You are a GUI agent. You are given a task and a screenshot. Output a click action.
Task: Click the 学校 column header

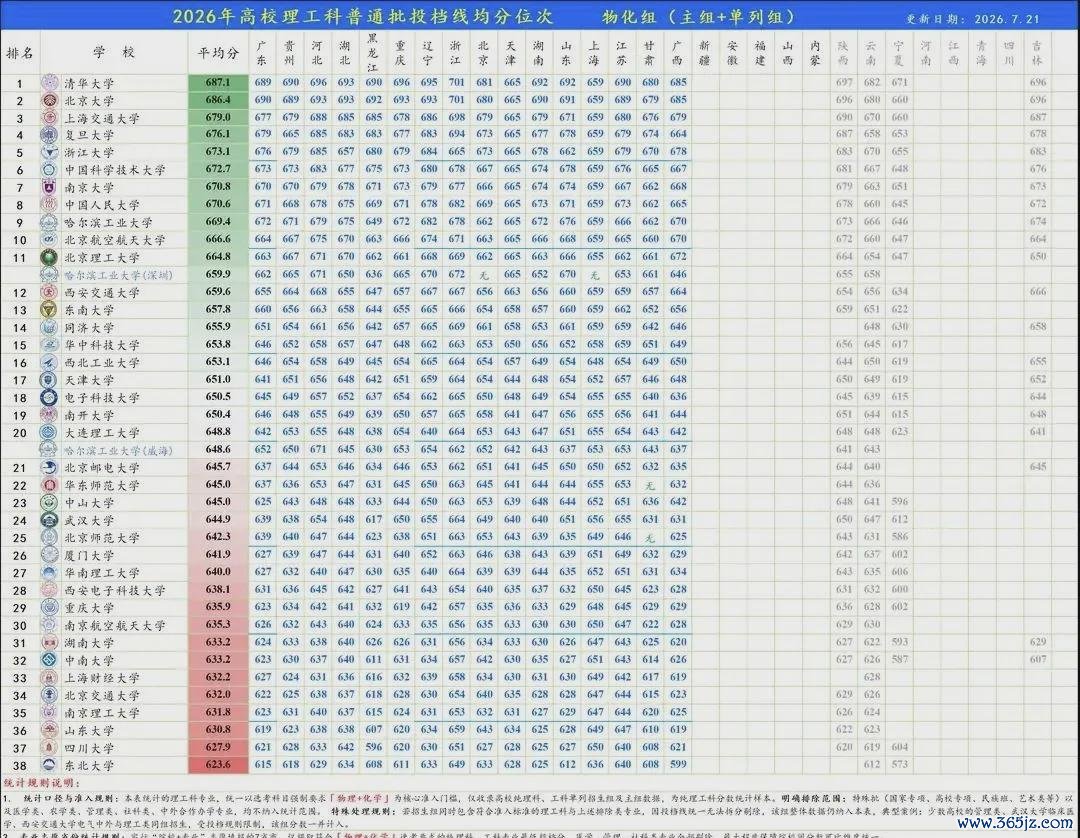(114, 52)
